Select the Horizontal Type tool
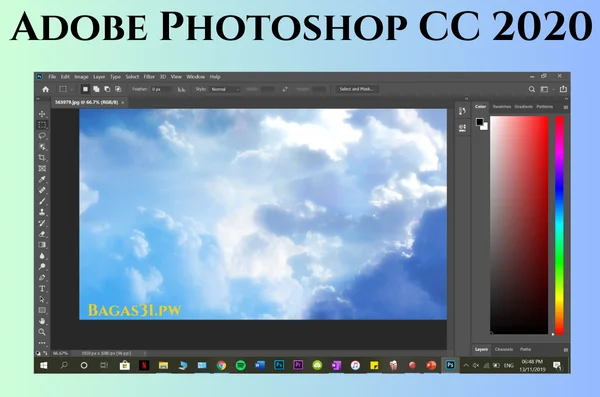The image size is (600, 397). tap(42, 289)
